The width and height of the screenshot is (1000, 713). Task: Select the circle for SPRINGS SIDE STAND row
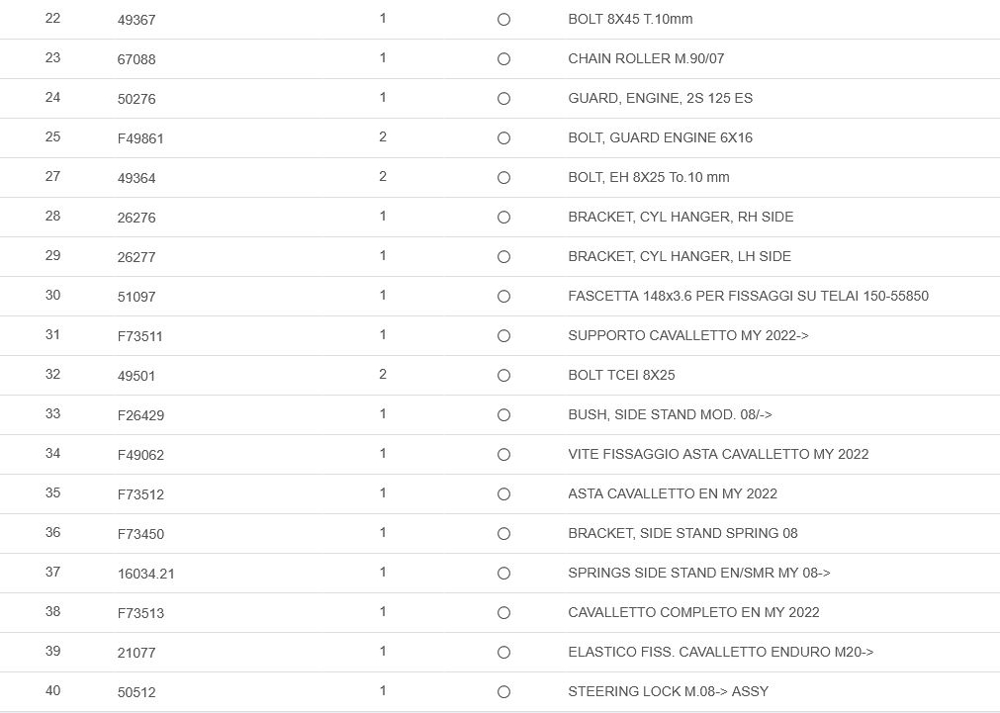[504, 573]
